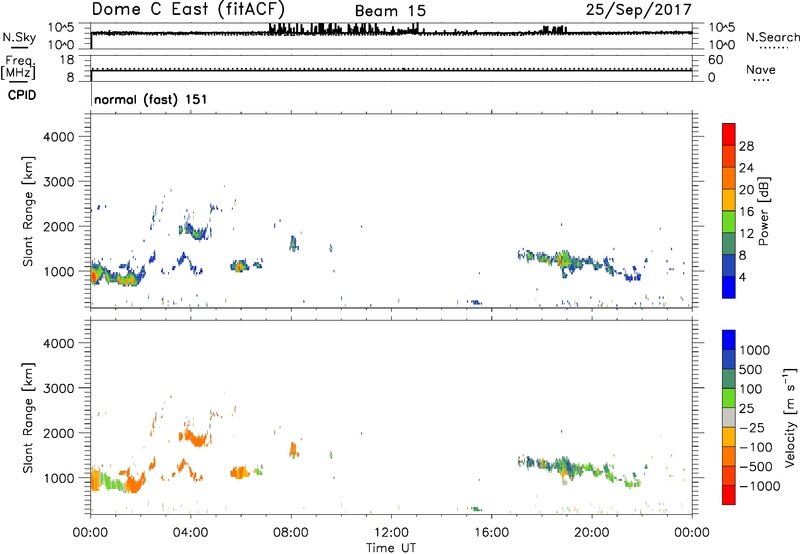Click the "2000" range tick in power panel

[58, 226]
